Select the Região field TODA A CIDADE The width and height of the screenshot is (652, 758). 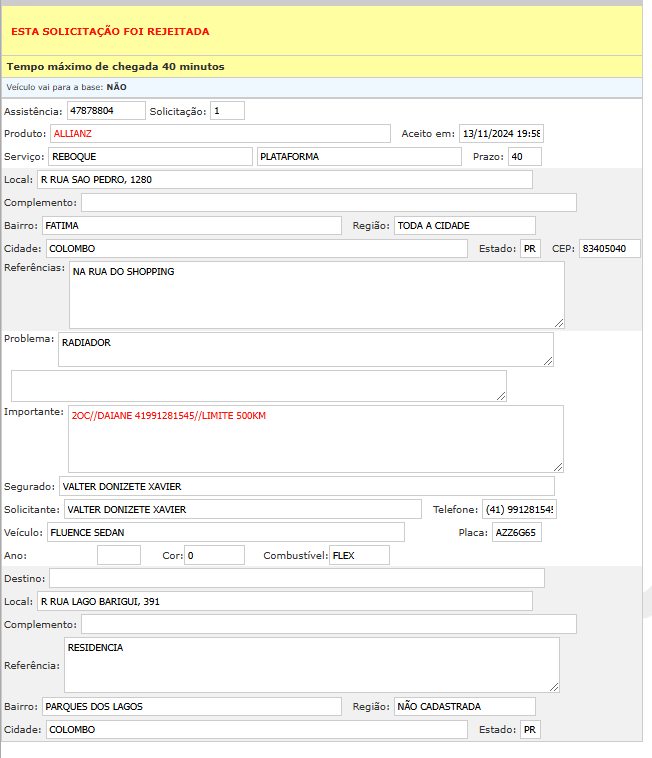464,226
